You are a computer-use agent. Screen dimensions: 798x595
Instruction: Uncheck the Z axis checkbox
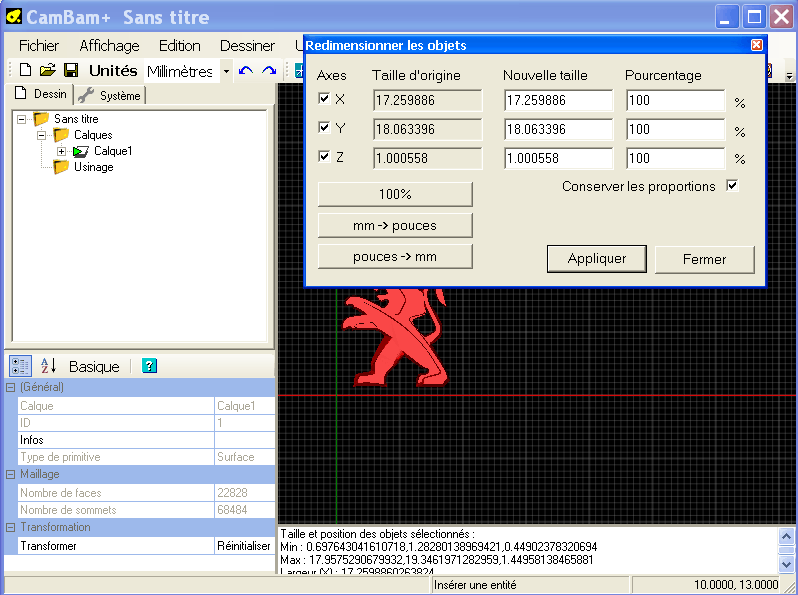coord(324,156)
